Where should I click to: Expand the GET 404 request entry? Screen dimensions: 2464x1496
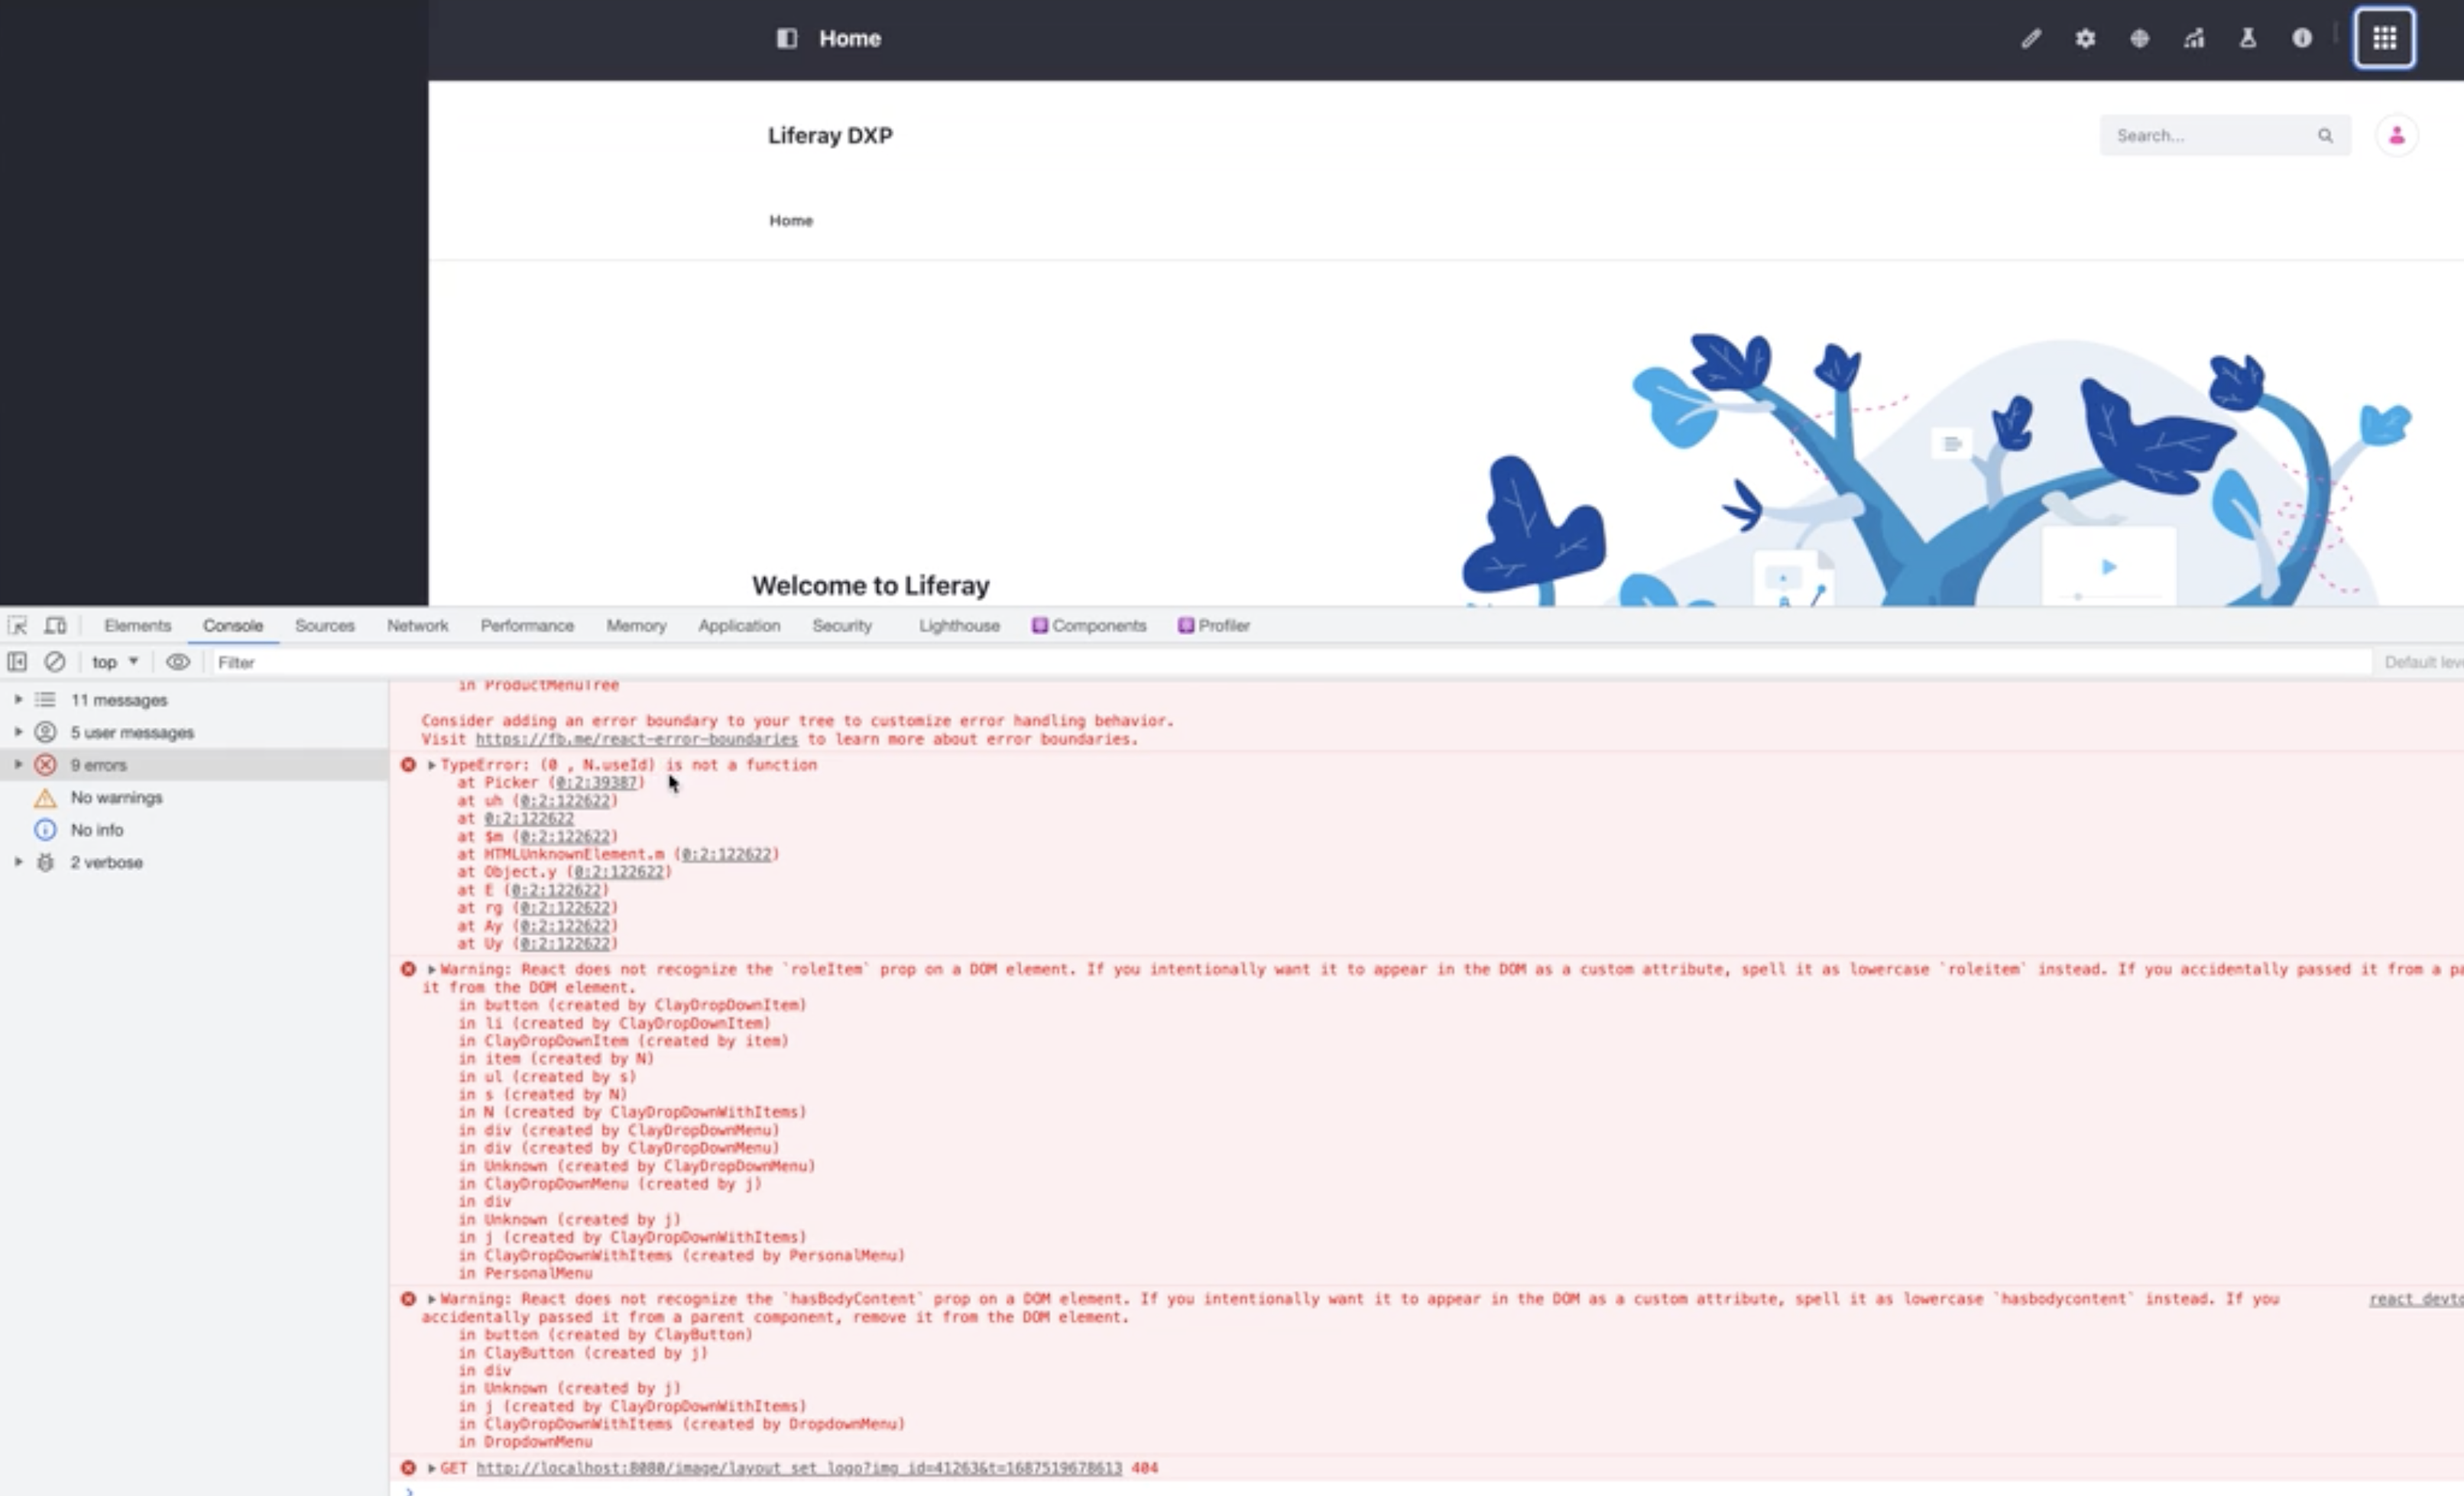click(432, 1468)
